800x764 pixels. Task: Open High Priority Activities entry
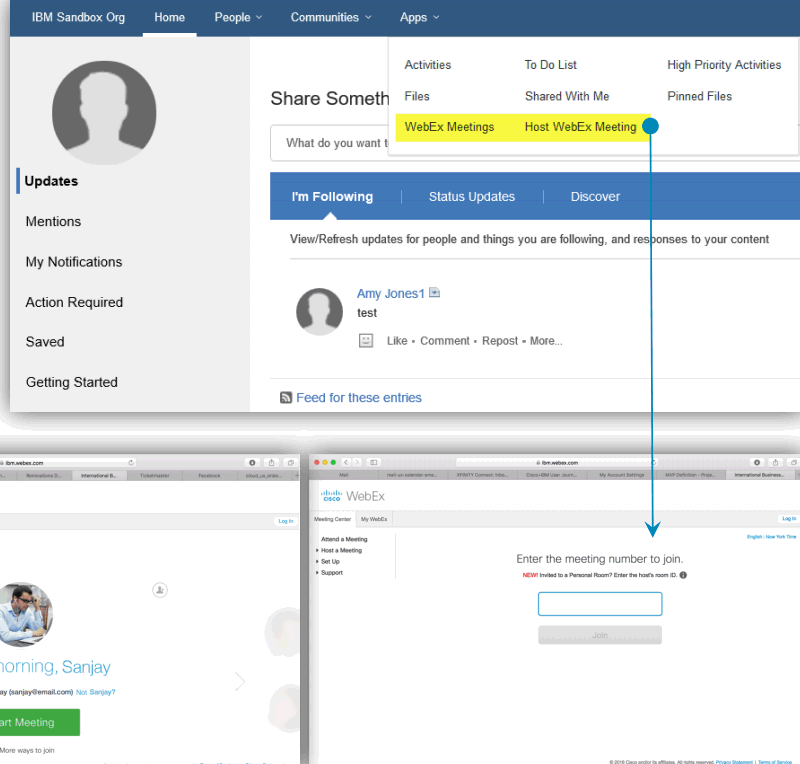coord(724,65)
